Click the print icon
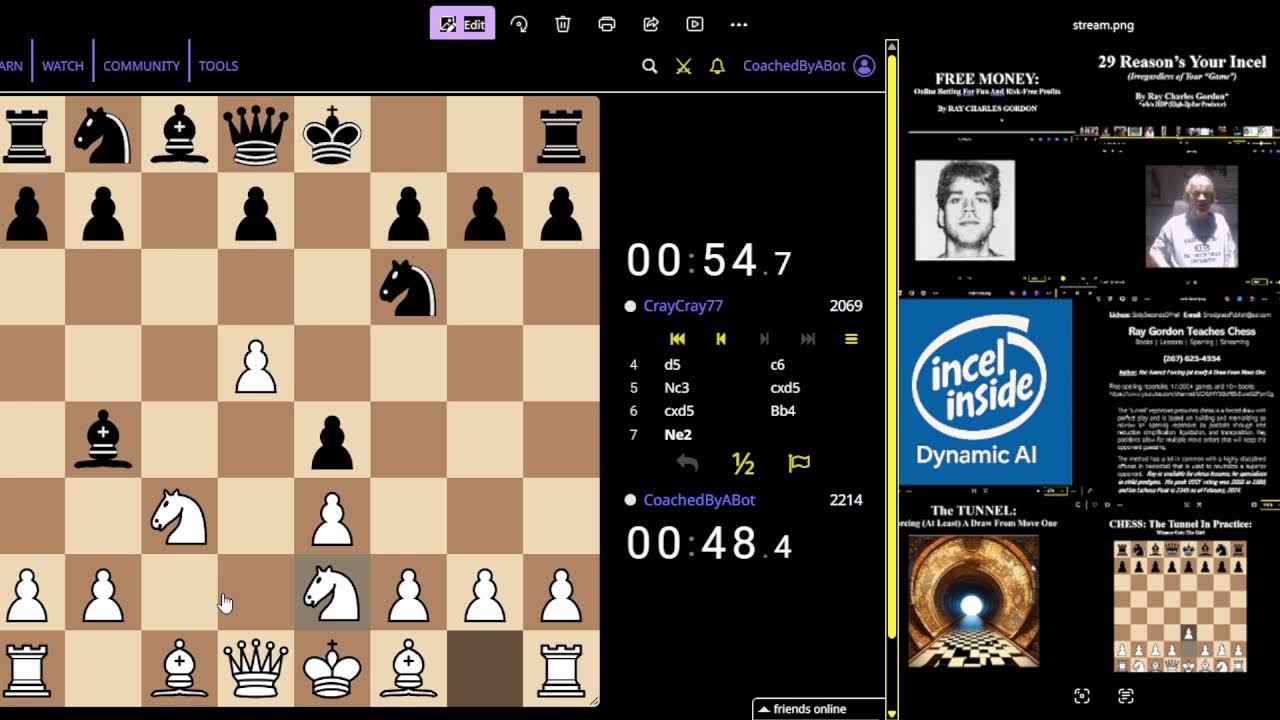1280x720 pixels. pyautogui.click(x=607, y=24)
